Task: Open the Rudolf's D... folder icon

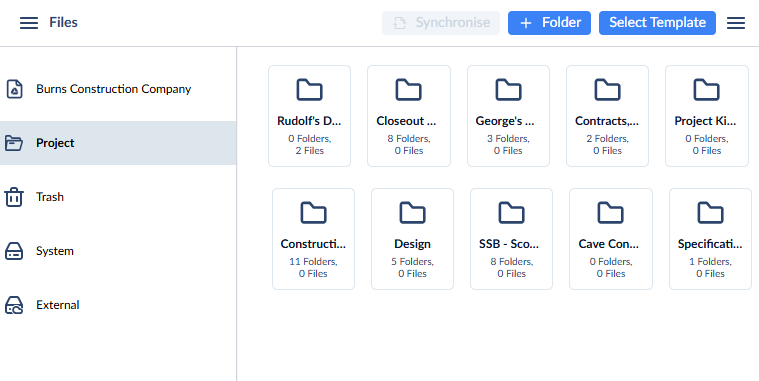Action: pyautogui.click(x=309, y=90)
